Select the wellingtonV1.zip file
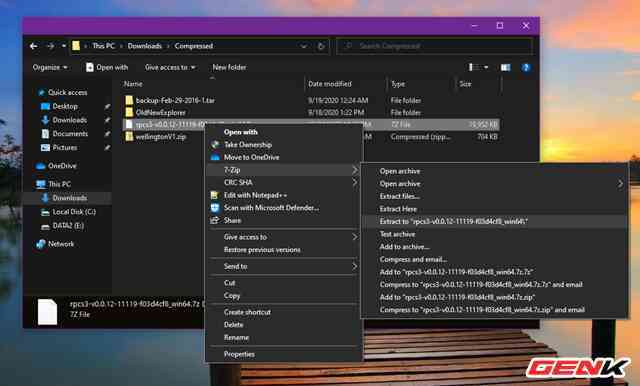 [x=161, y=137]
